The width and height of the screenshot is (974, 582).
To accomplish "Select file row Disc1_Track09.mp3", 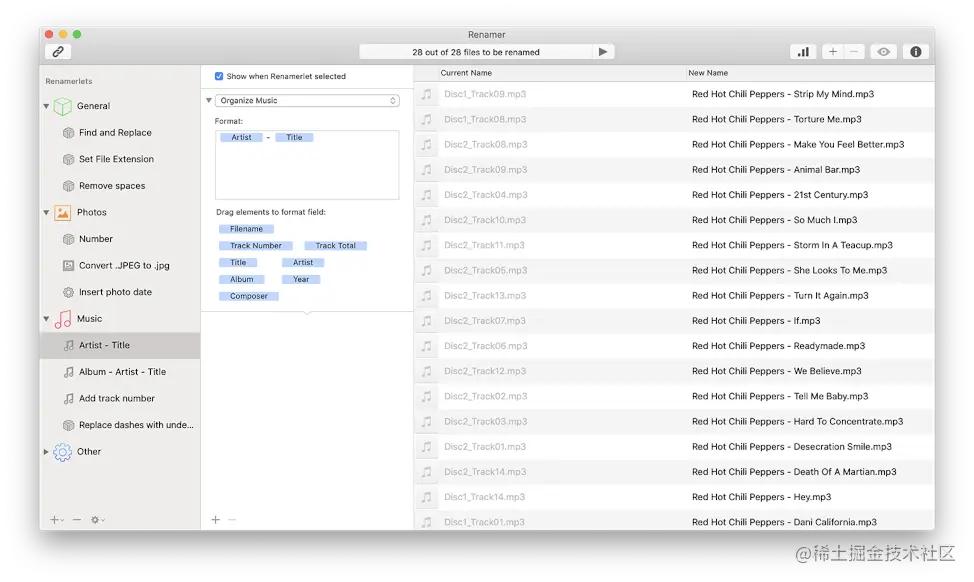I will point(674,94).
